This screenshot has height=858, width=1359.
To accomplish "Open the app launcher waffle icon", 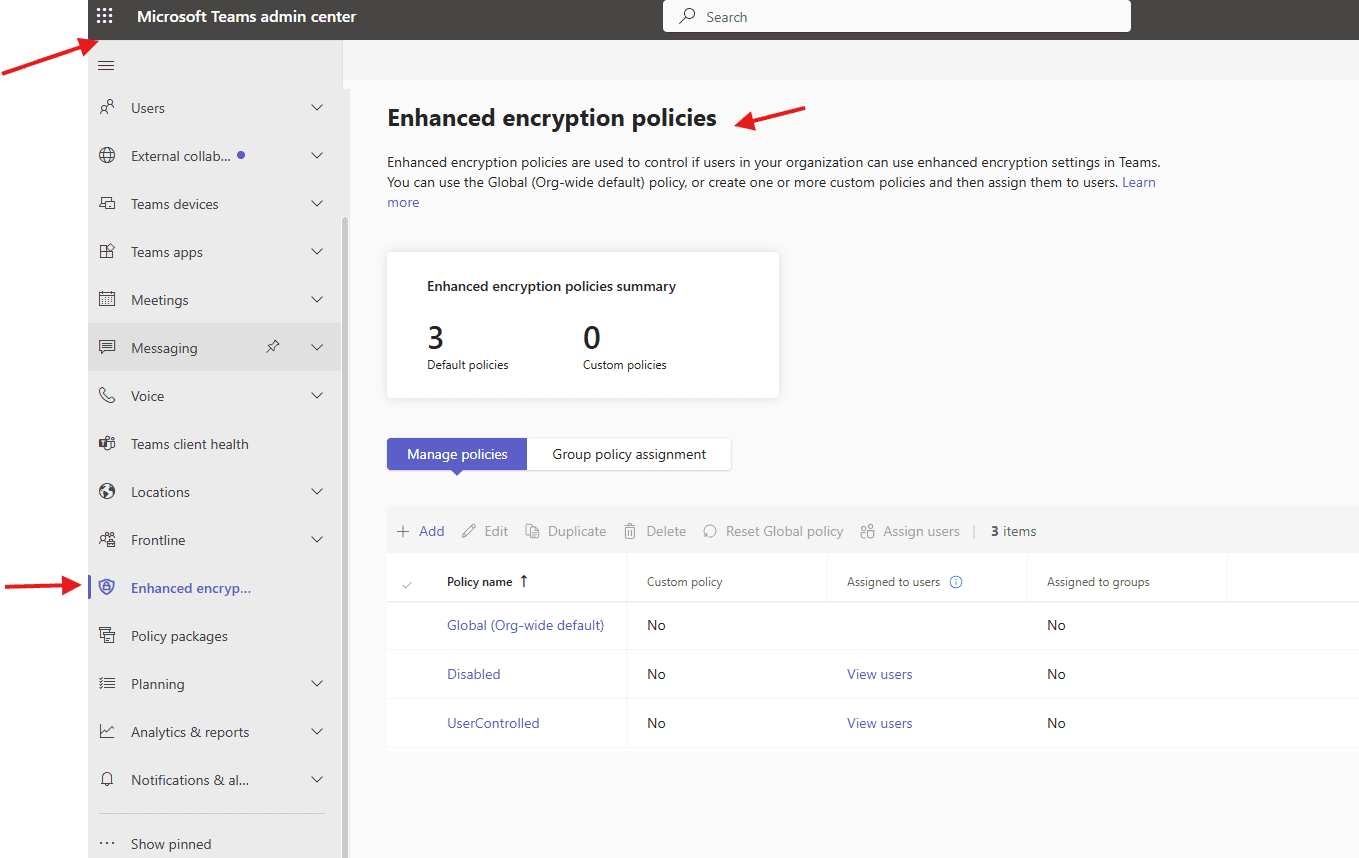I will pyautogui.click(x=104, y=15).
